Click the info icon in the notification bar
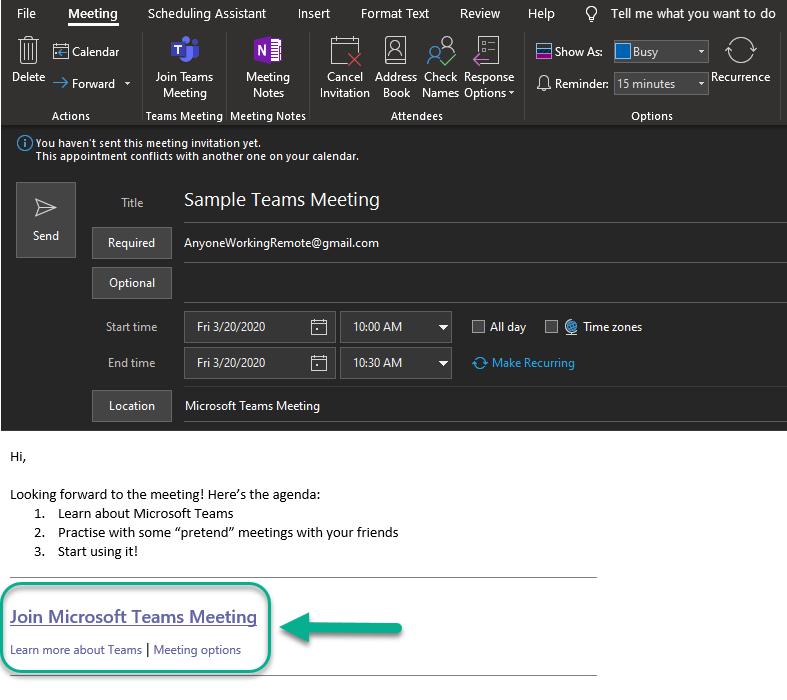The width and height of the screenshot is (787, 700). pyautogui.click(x=25, y=144)
